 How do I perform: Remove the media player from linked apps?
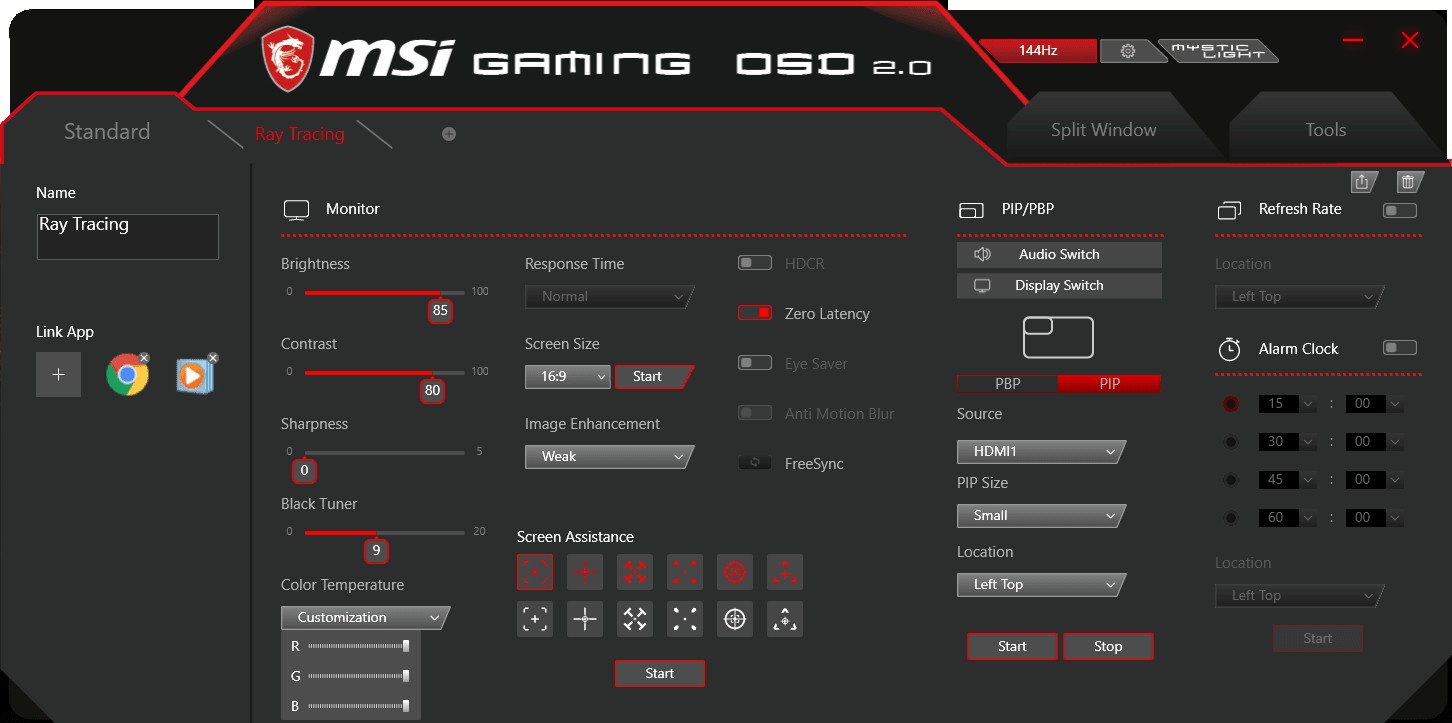pyautogui.click(x=212, y=357)
